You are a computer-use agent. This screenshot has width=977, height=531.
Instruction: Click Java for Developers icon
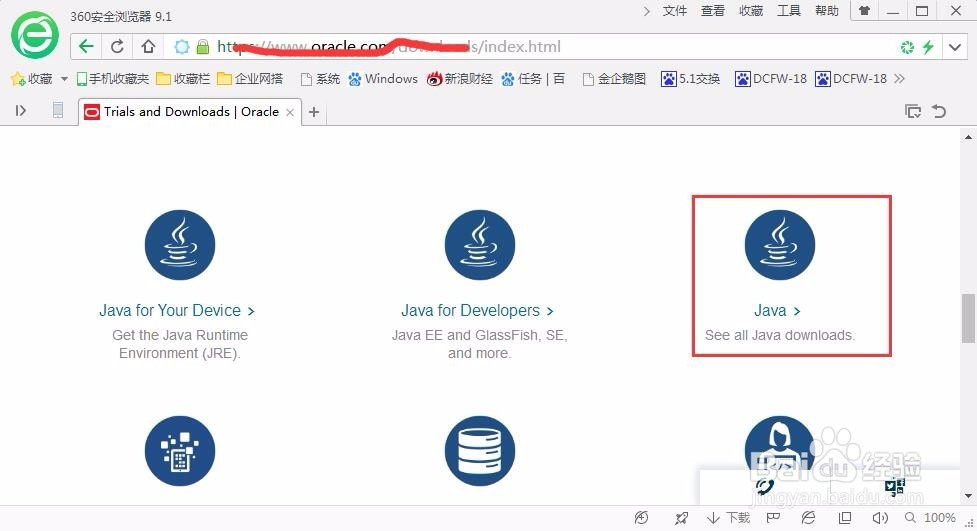[x=480, y=245]
